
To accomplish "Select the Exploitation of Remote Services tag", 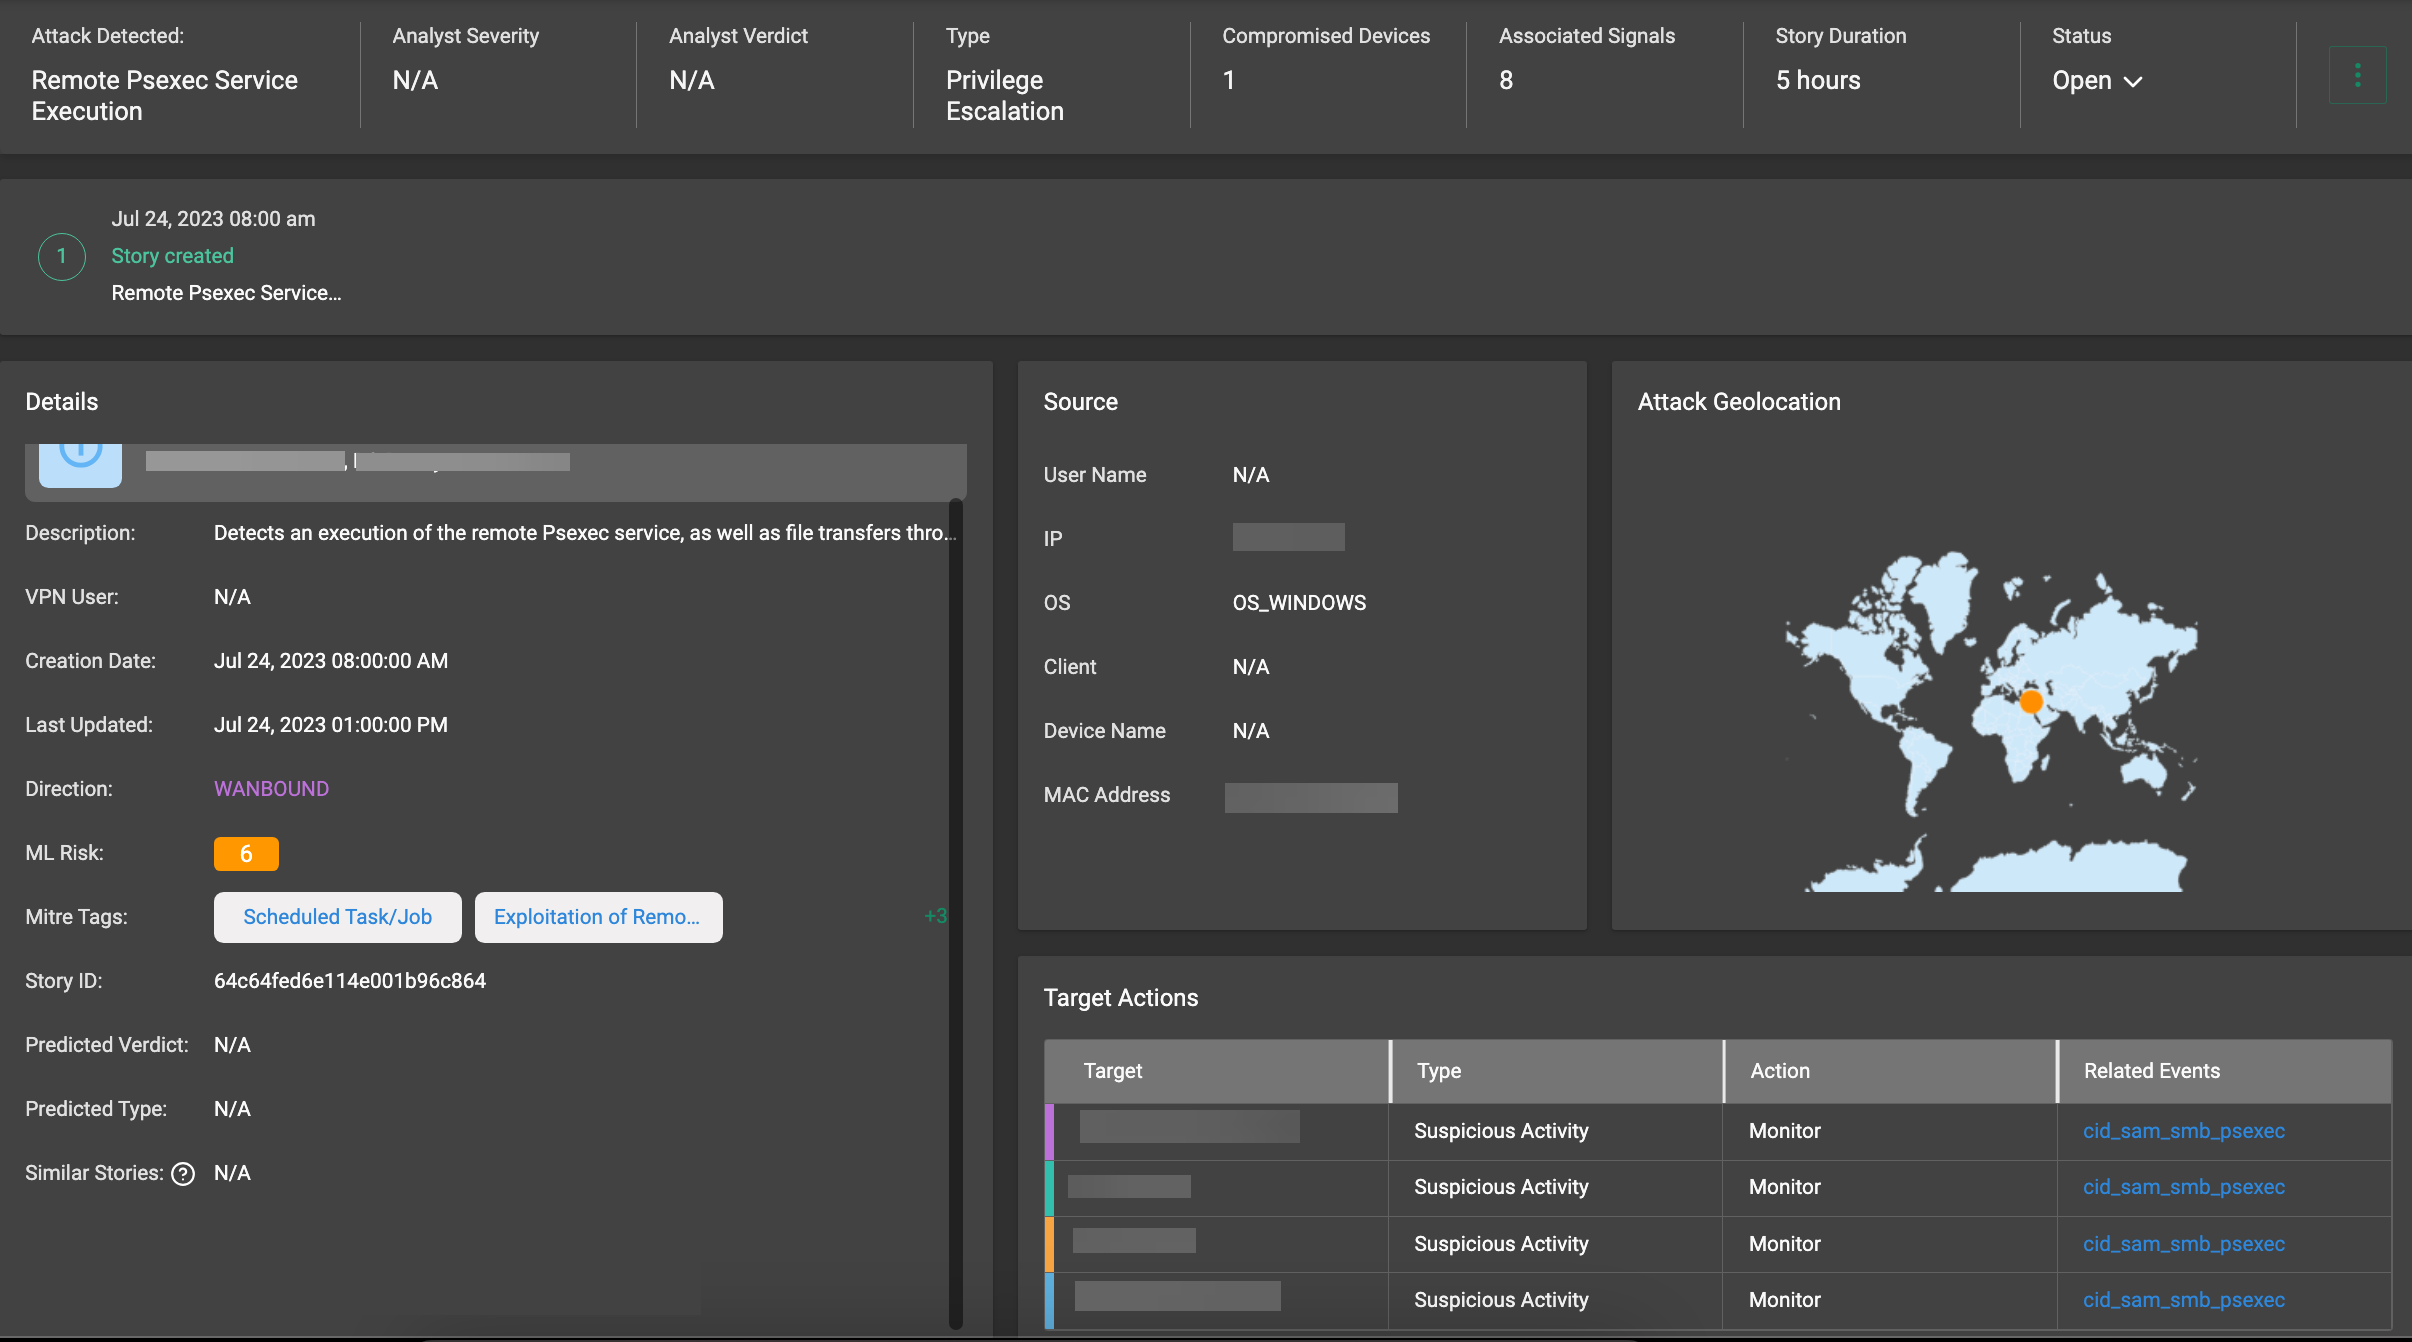I will click(597, 916).
